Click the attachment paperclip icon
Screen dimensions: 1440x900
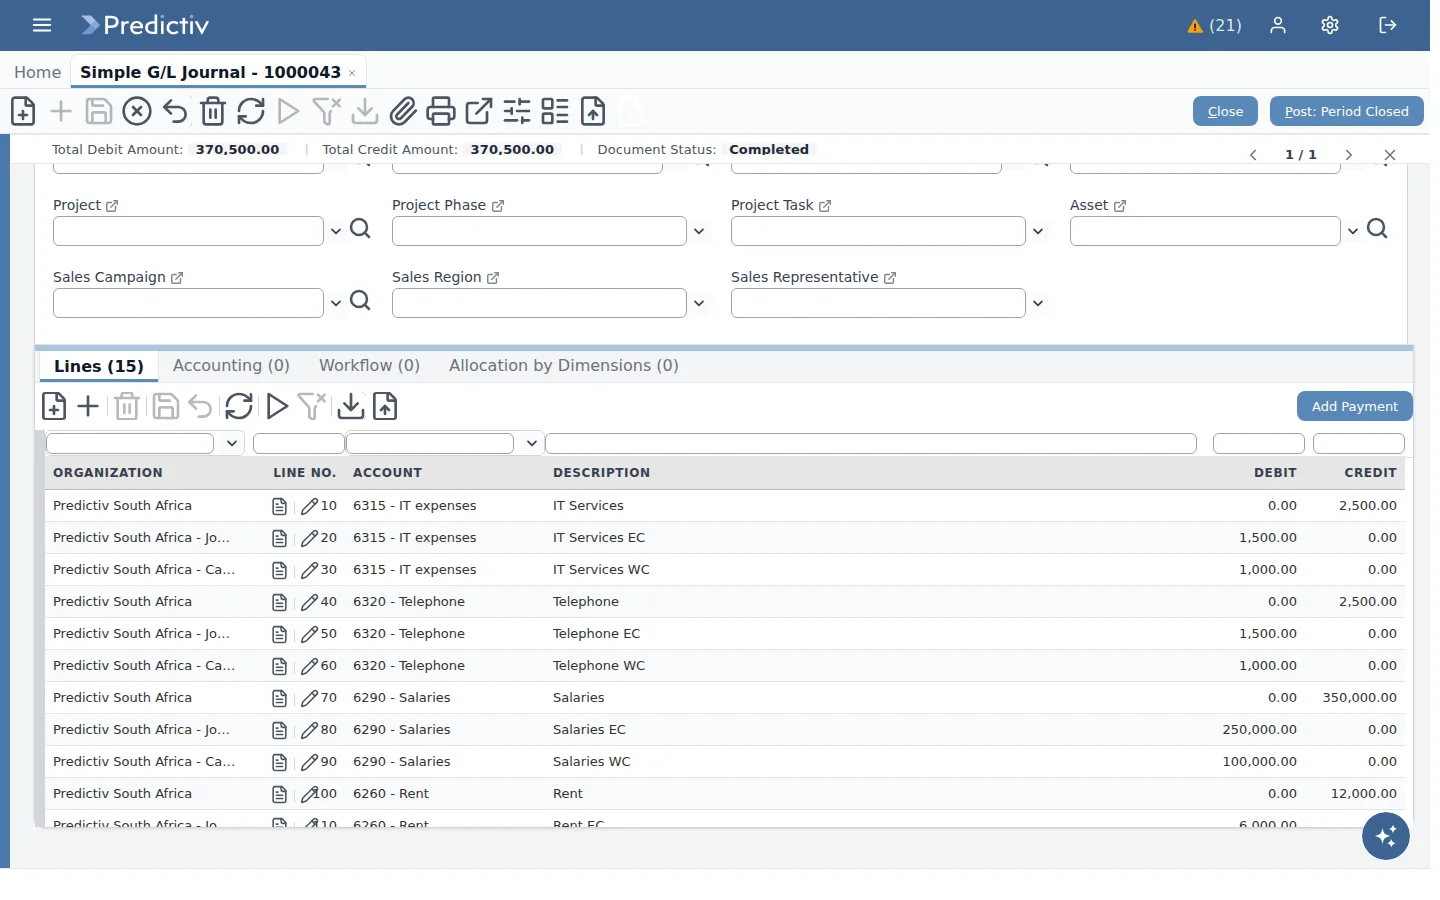(x=403, y=111)
